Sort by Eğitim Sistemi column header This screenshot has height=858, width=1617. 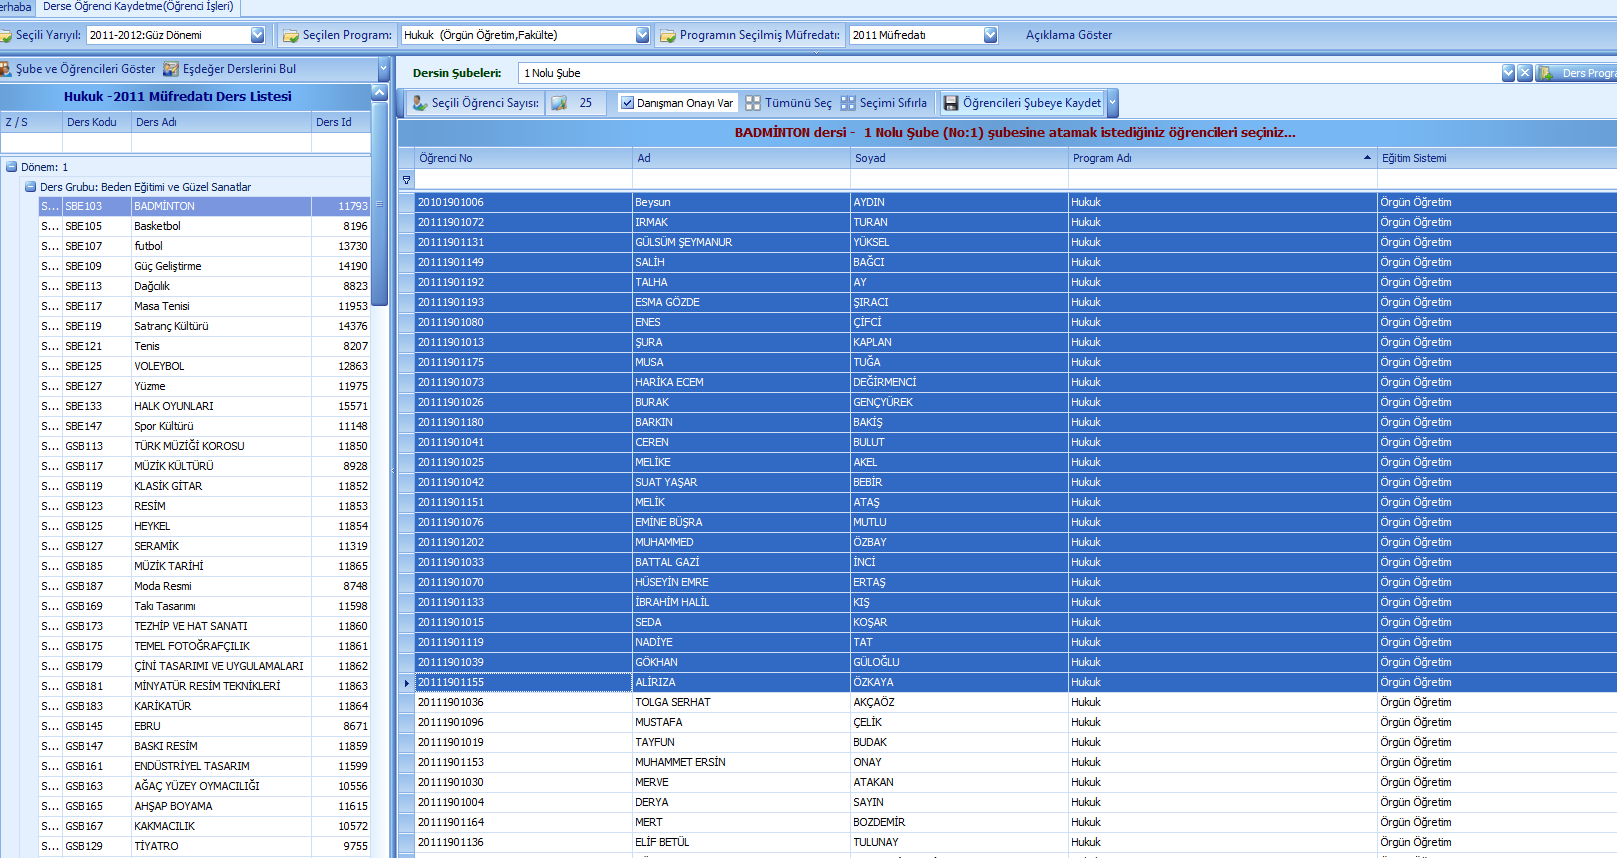(1496, 158)
